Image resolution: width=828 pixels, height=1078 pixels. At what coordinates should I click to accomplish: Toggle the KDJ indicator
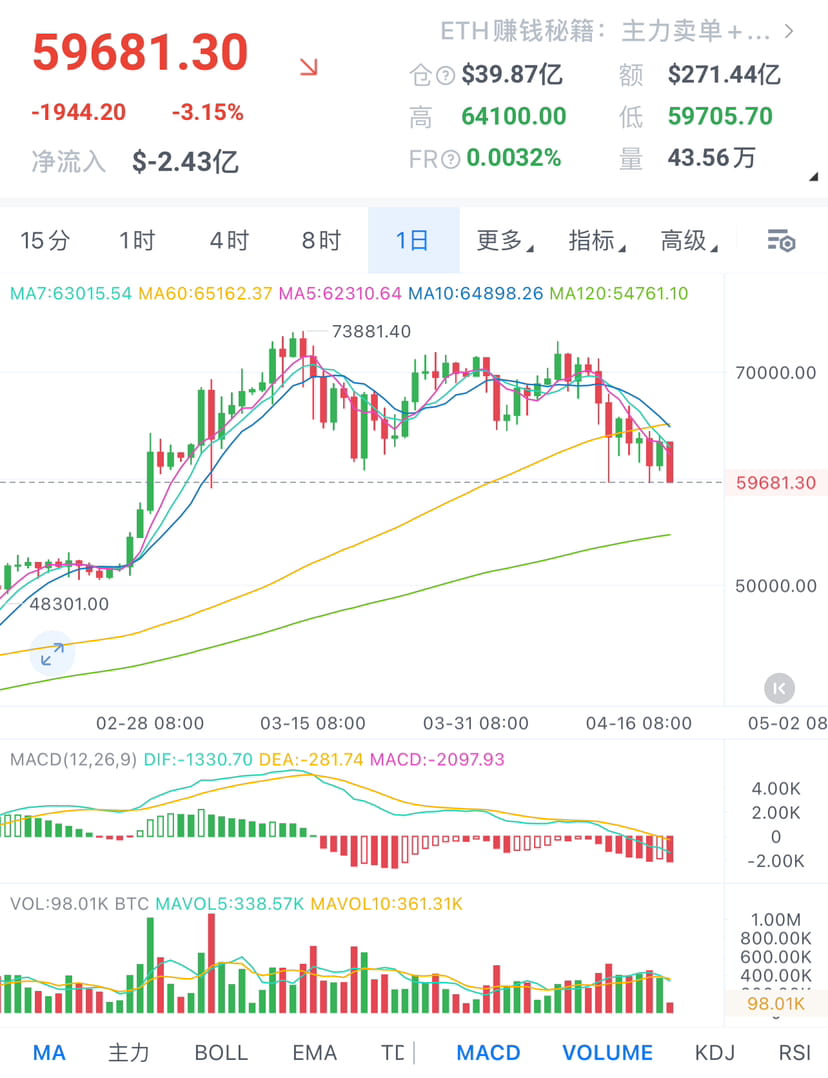[x=714, y=1052]
